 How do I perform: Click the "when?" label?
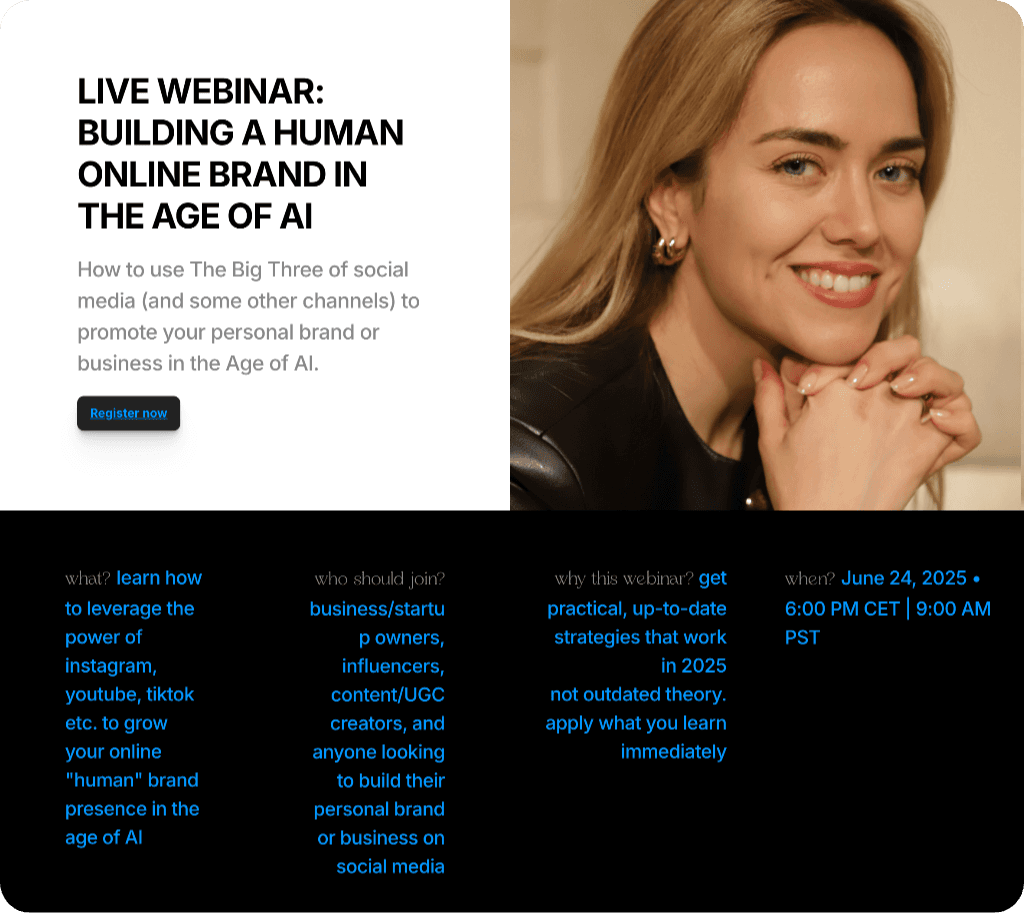(x=810, y=579)
